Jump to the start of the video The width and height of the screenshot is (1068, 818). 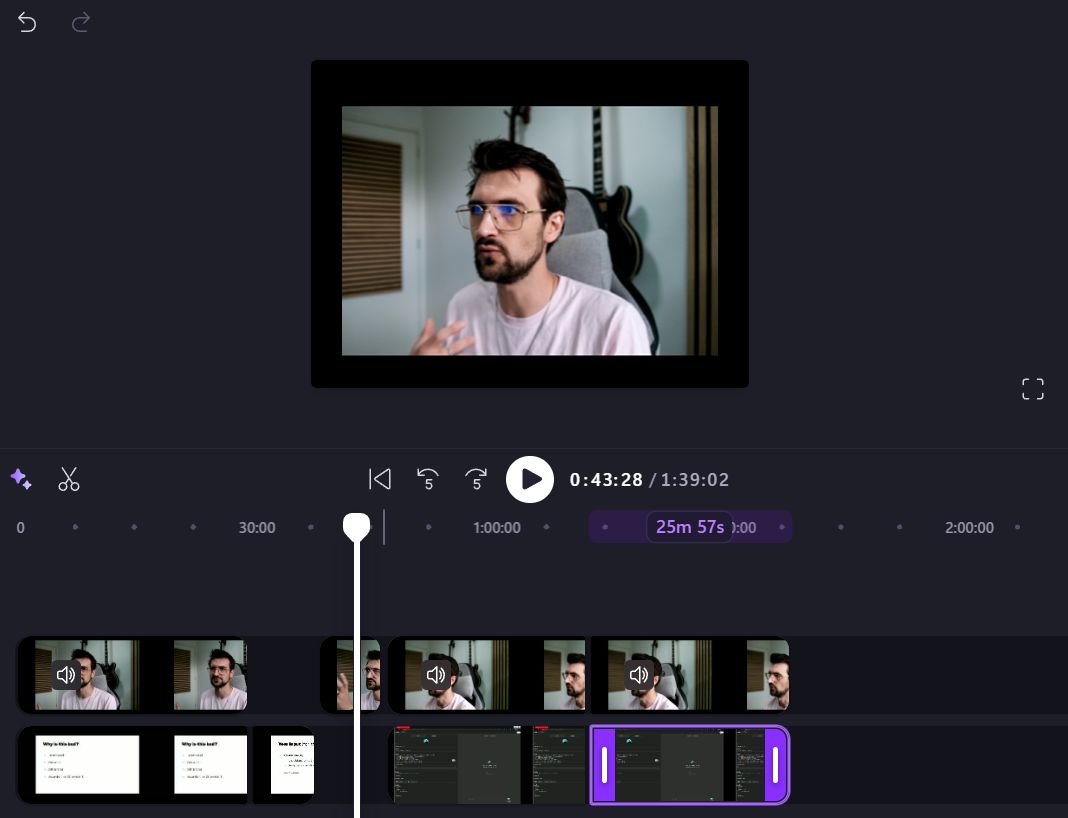pos(380,479)
